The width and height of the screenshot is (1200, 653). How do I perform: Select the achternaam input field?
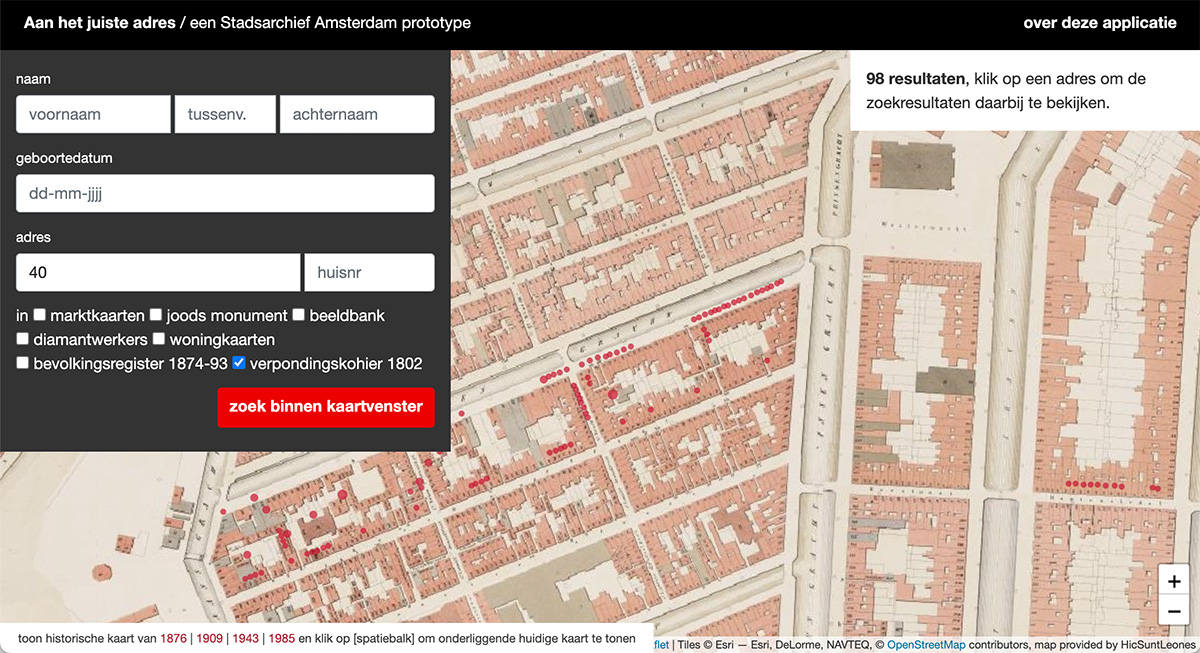(357, 114)
